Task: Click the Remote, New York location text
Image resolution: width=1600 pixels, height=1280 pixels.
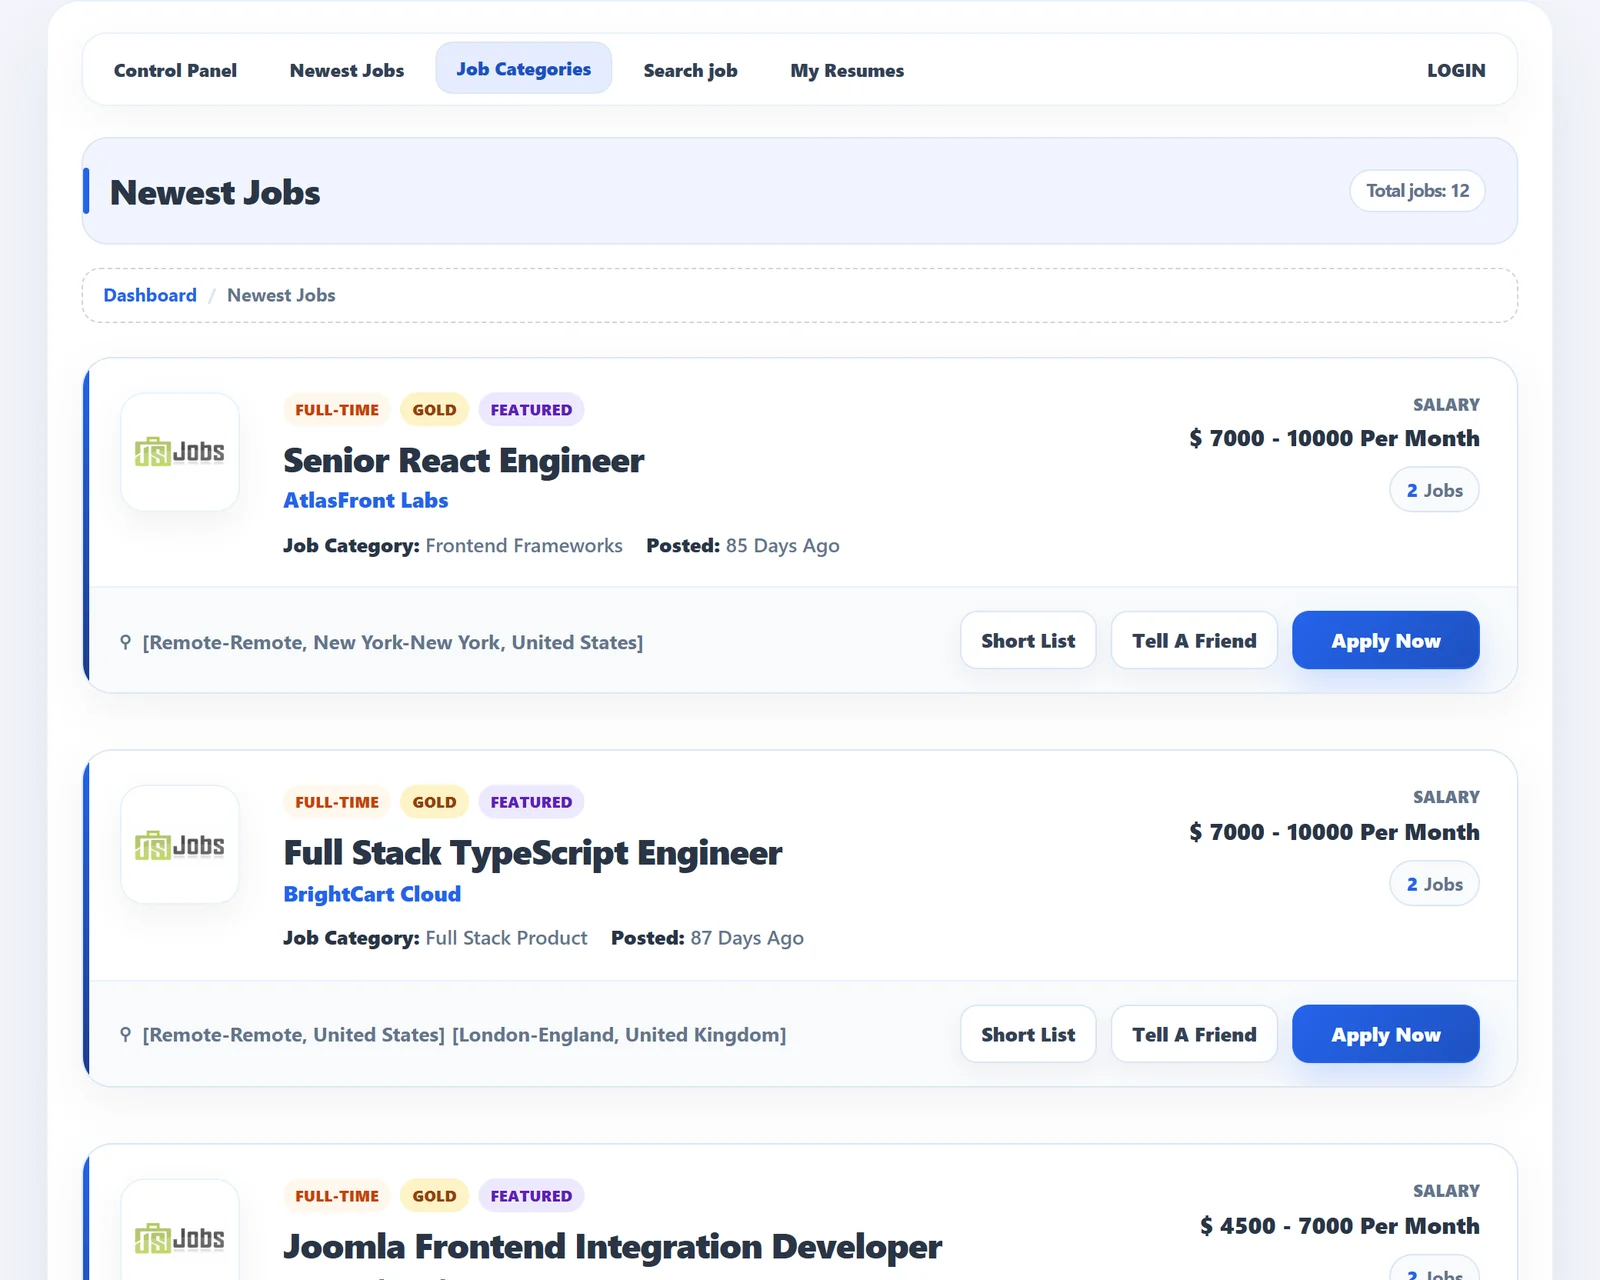Action: (x=393, y=642)
